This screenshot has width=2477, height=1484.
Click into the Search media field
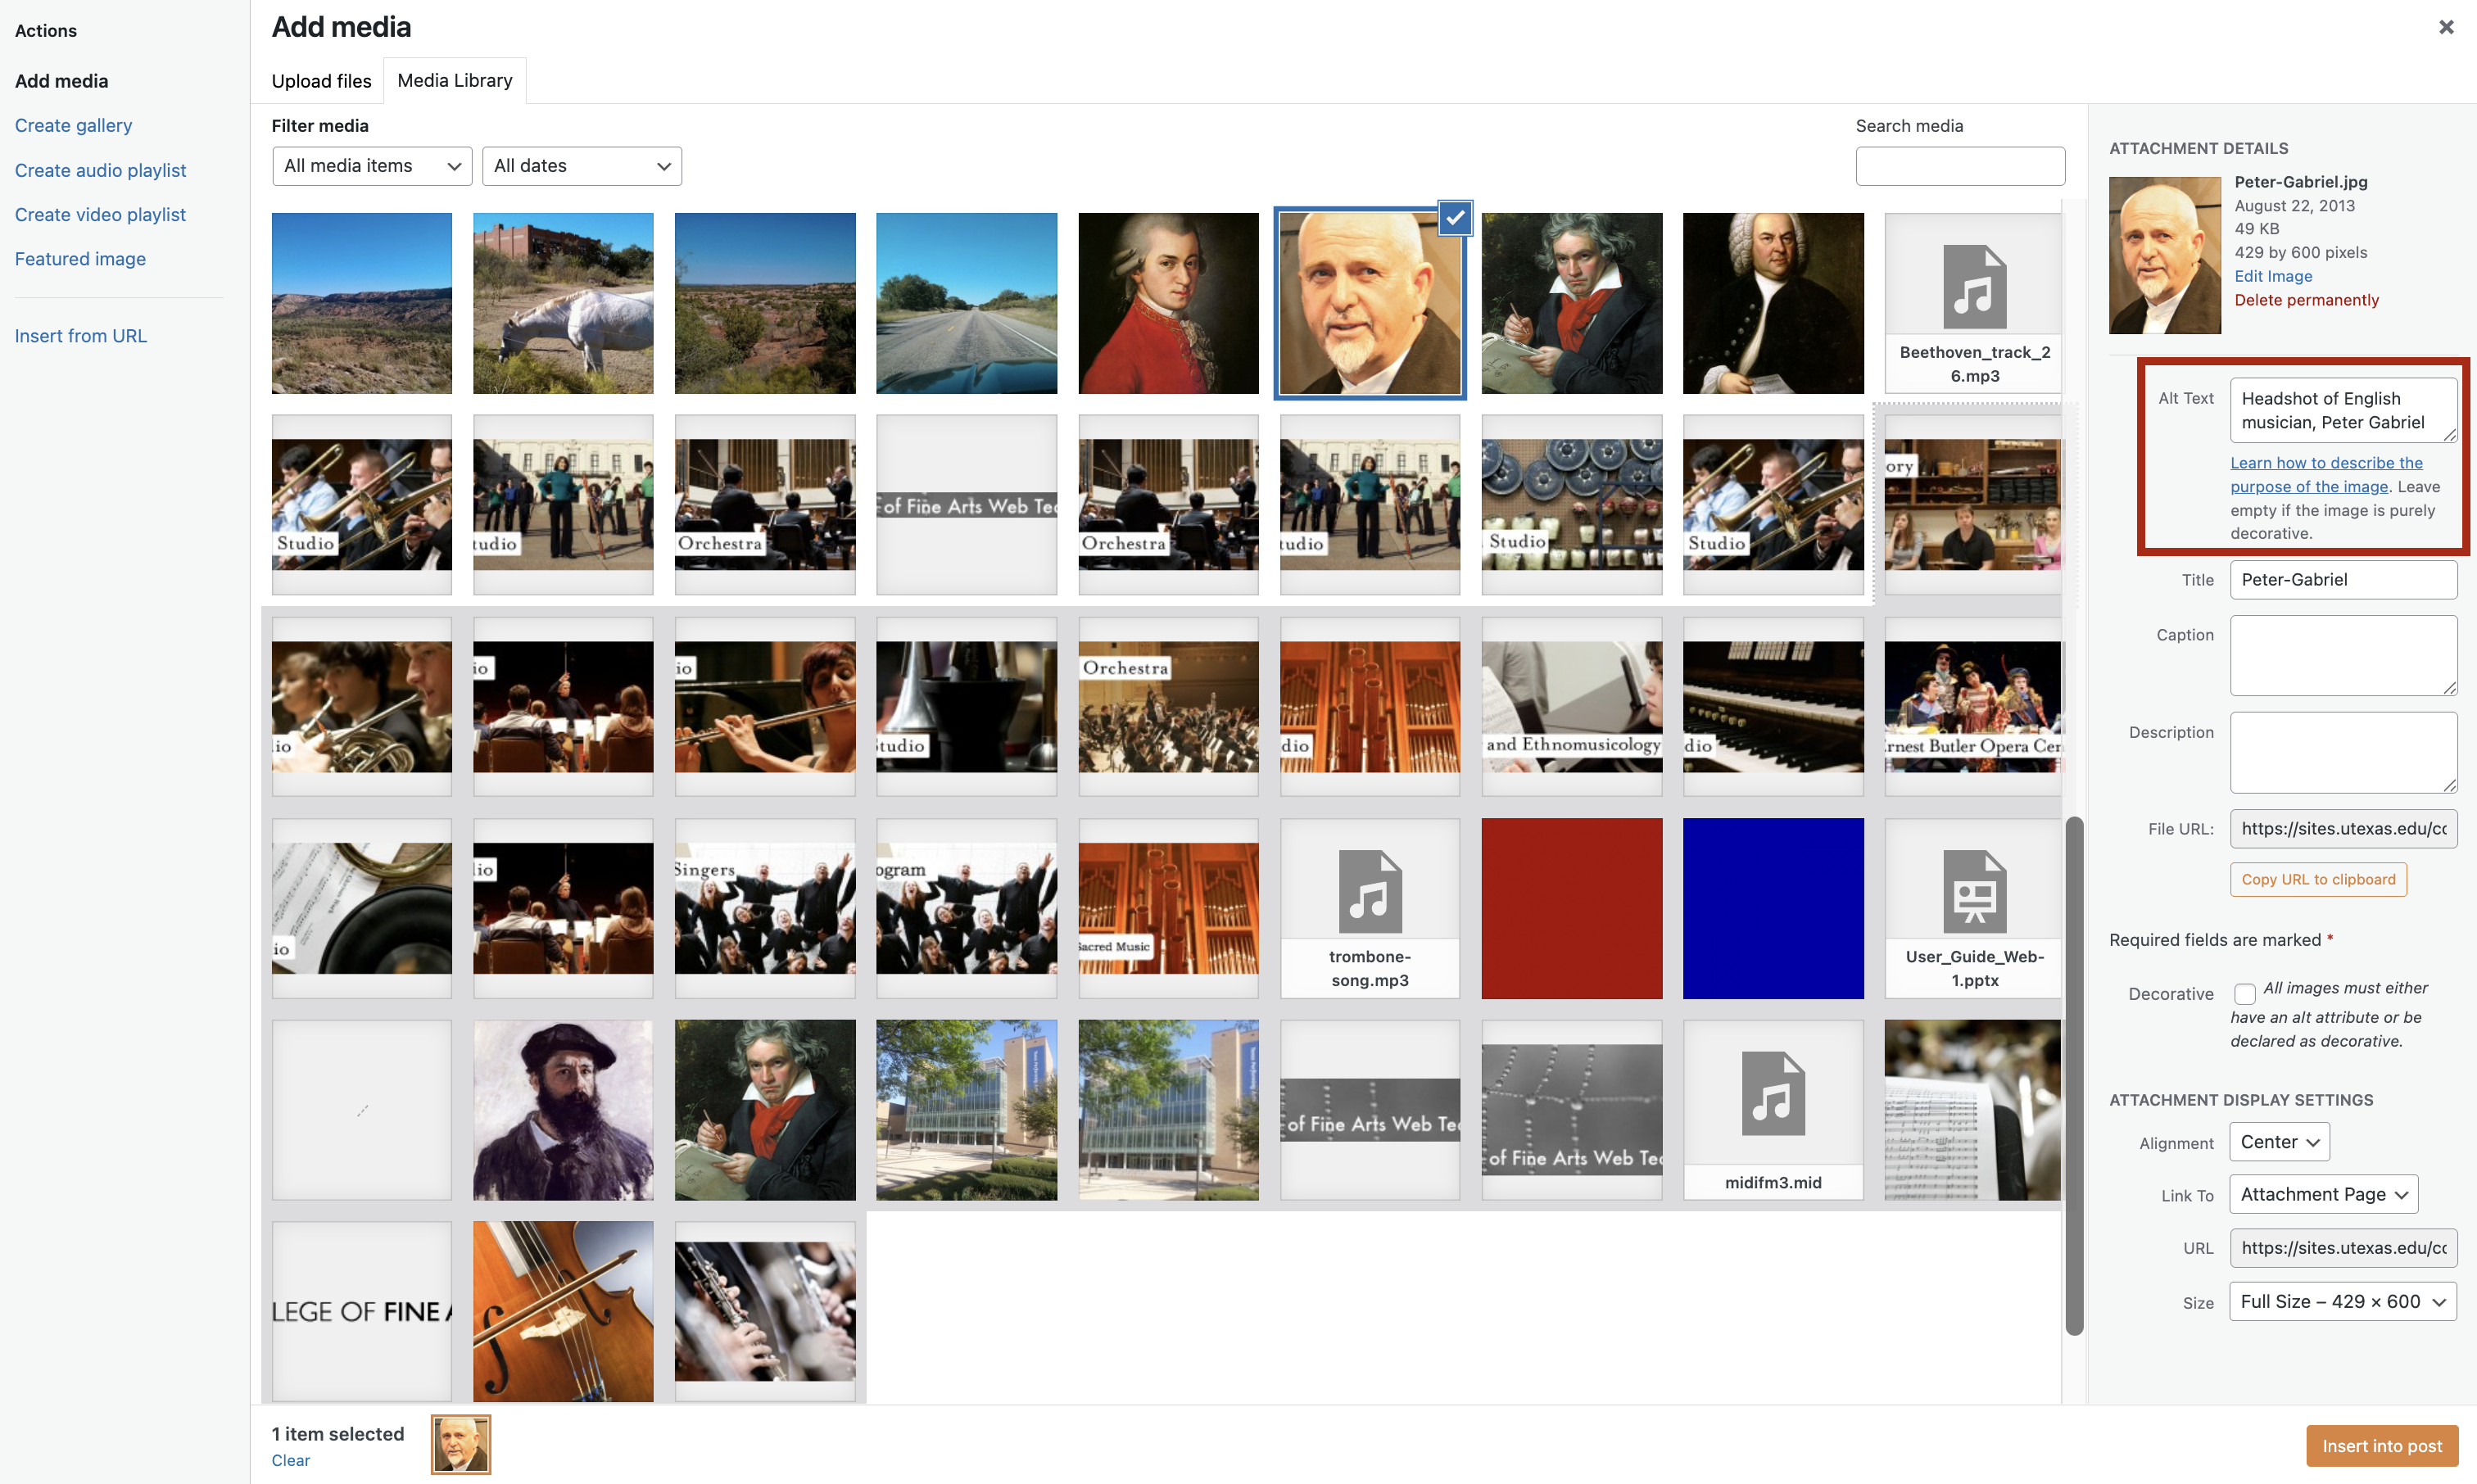[1959, 166]
